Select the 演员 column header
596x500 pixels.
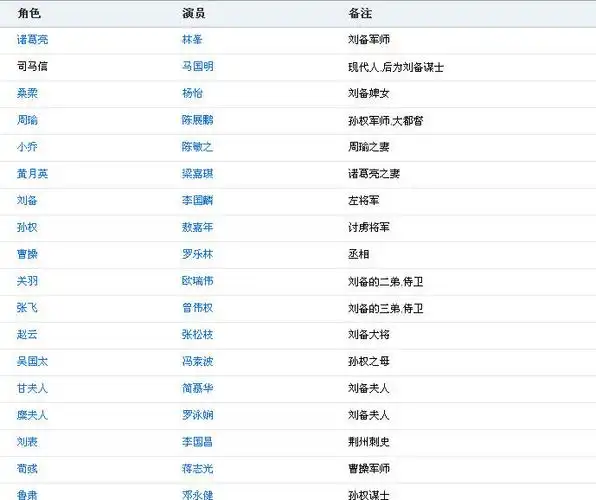193,14
